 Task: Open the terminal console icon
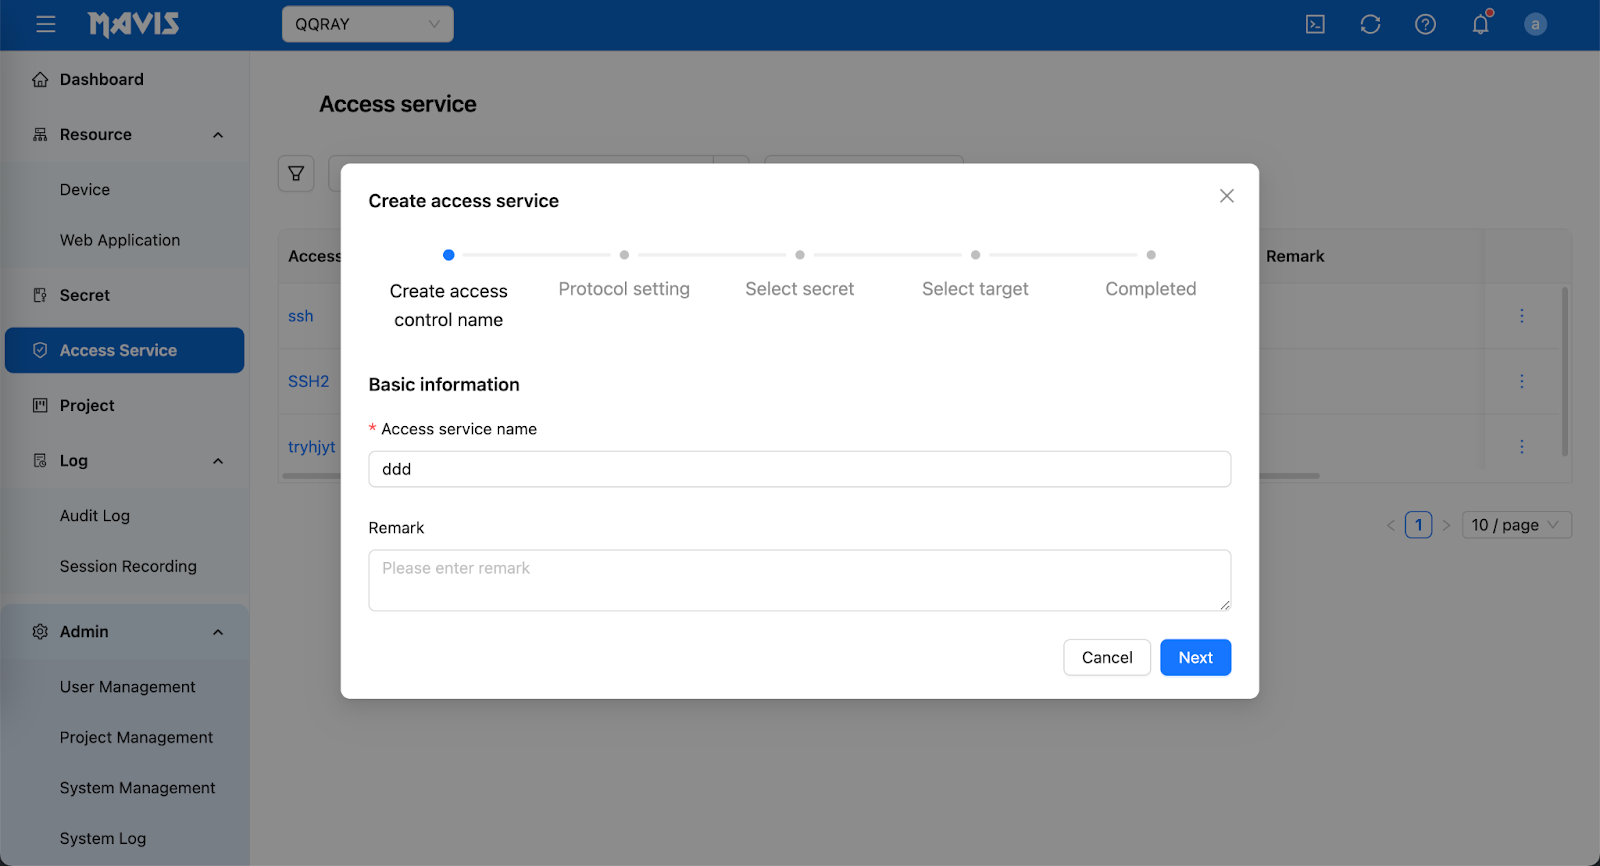pos(1315,24)
